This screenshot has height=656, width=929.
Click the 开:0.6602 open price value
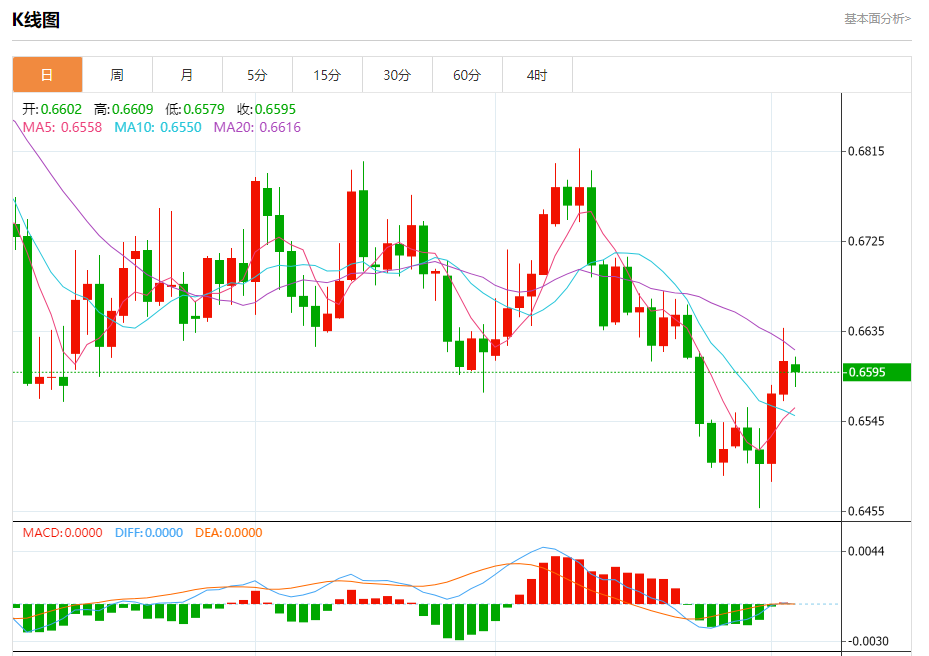(x=52, y=109)
